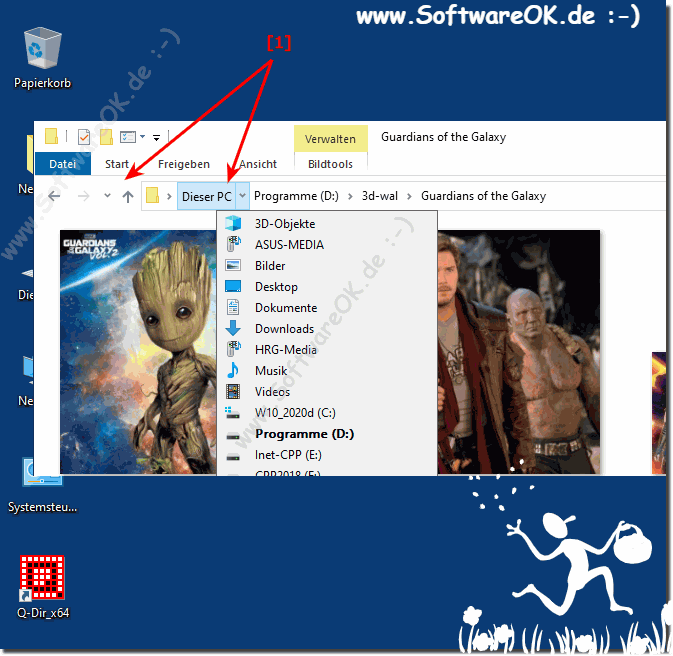
Task: Click the blue Downloads arrow icon
Action: (x=233, y=328)
